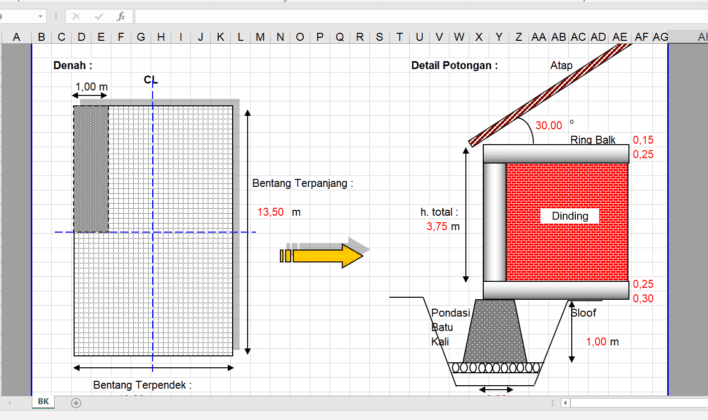Select the yellow arrow shape
This screenshot has height=420, width=708.
pyautogui.click(x=322, y=255)
